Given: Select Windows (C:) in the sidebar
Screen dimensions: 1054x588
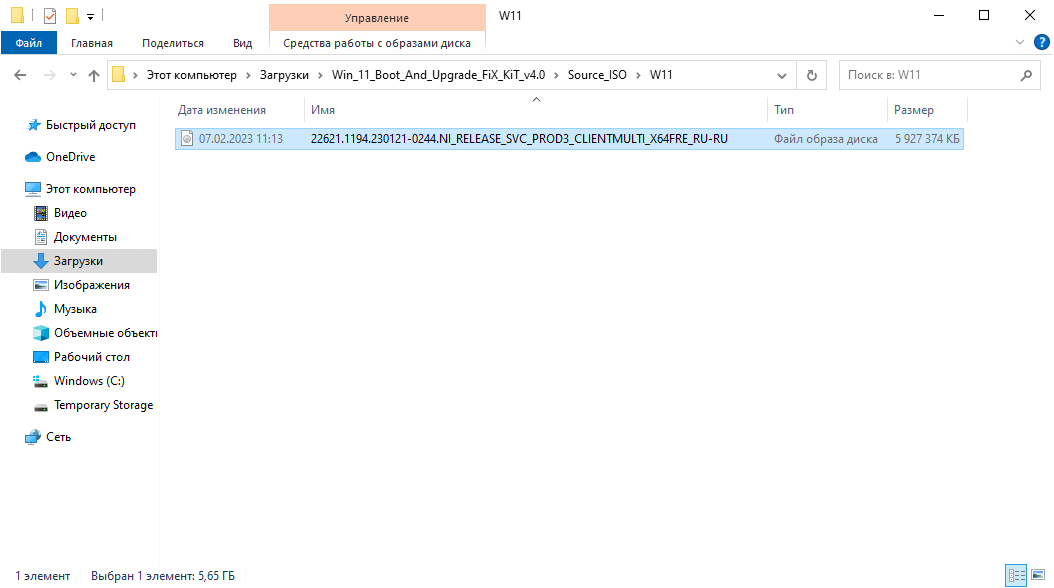Looking at the screenshot, I should pos(89,381).
